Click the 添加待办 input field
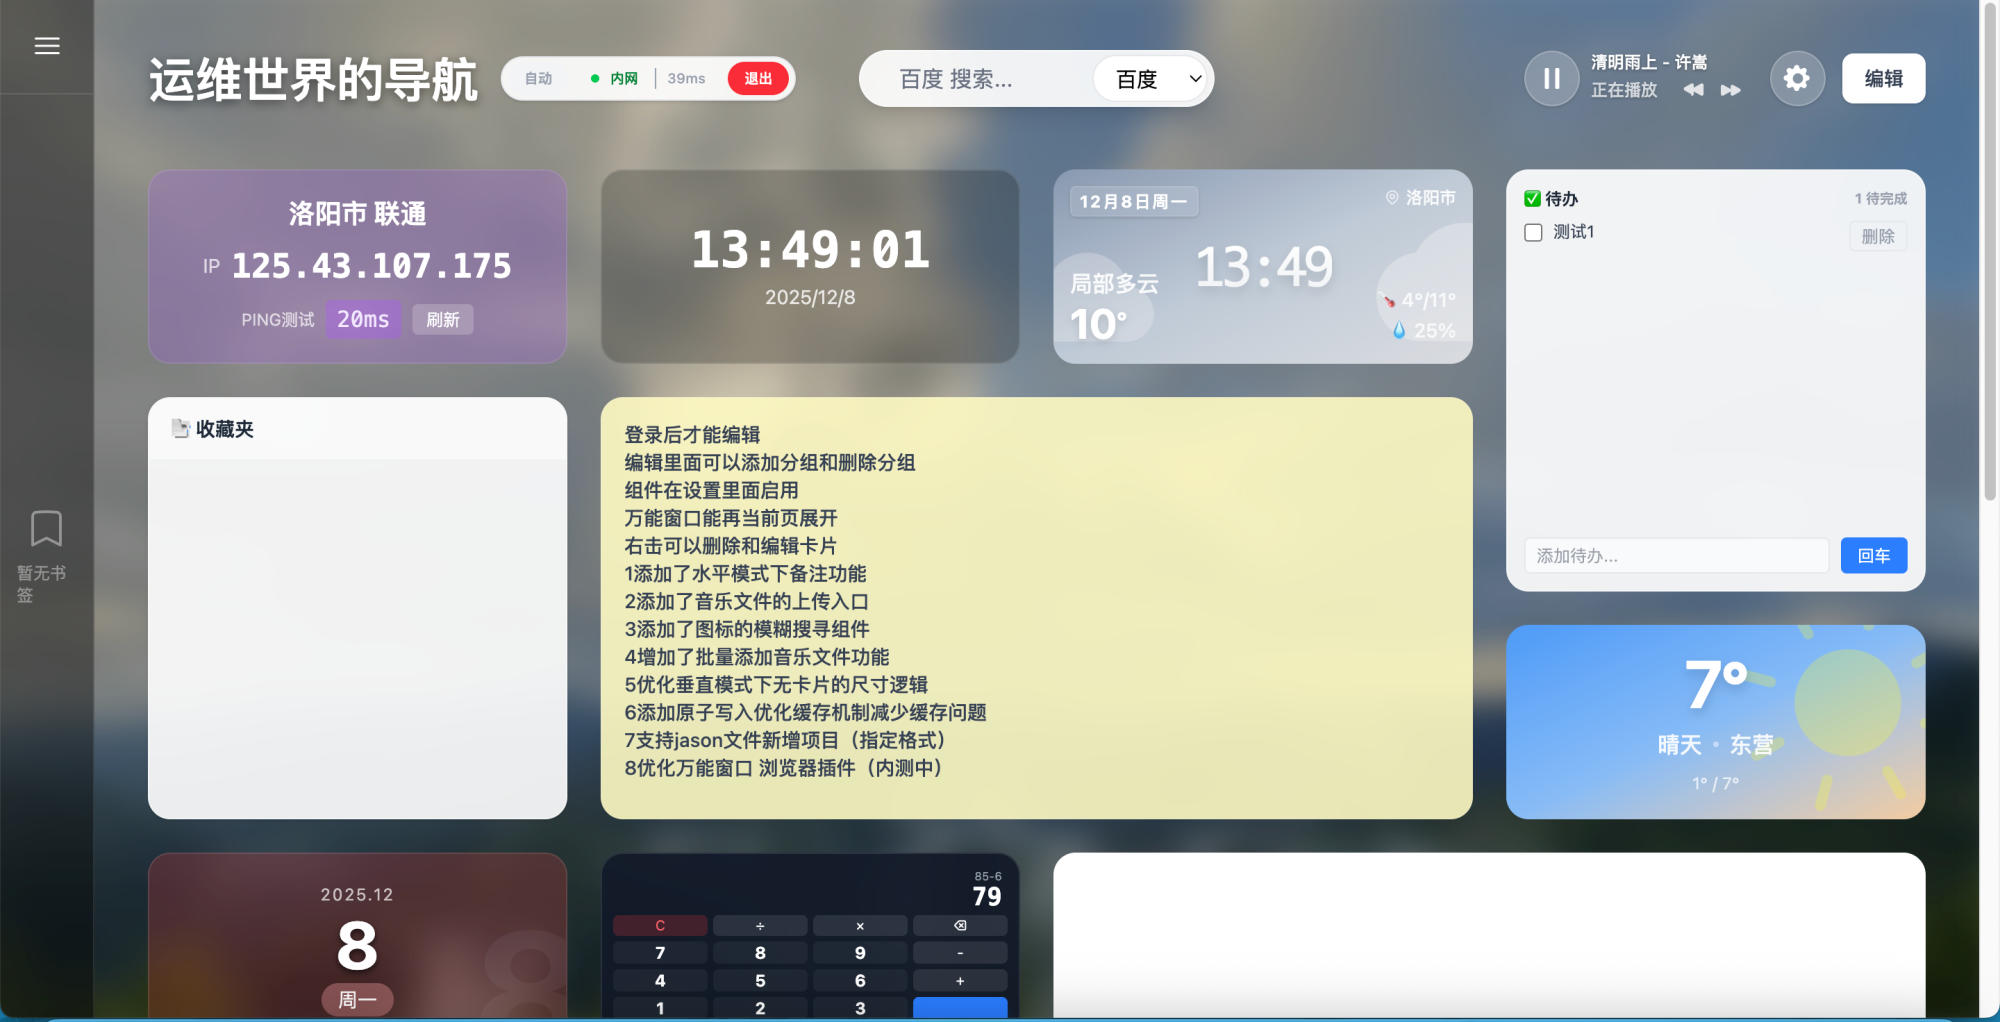 point(1676,556)
